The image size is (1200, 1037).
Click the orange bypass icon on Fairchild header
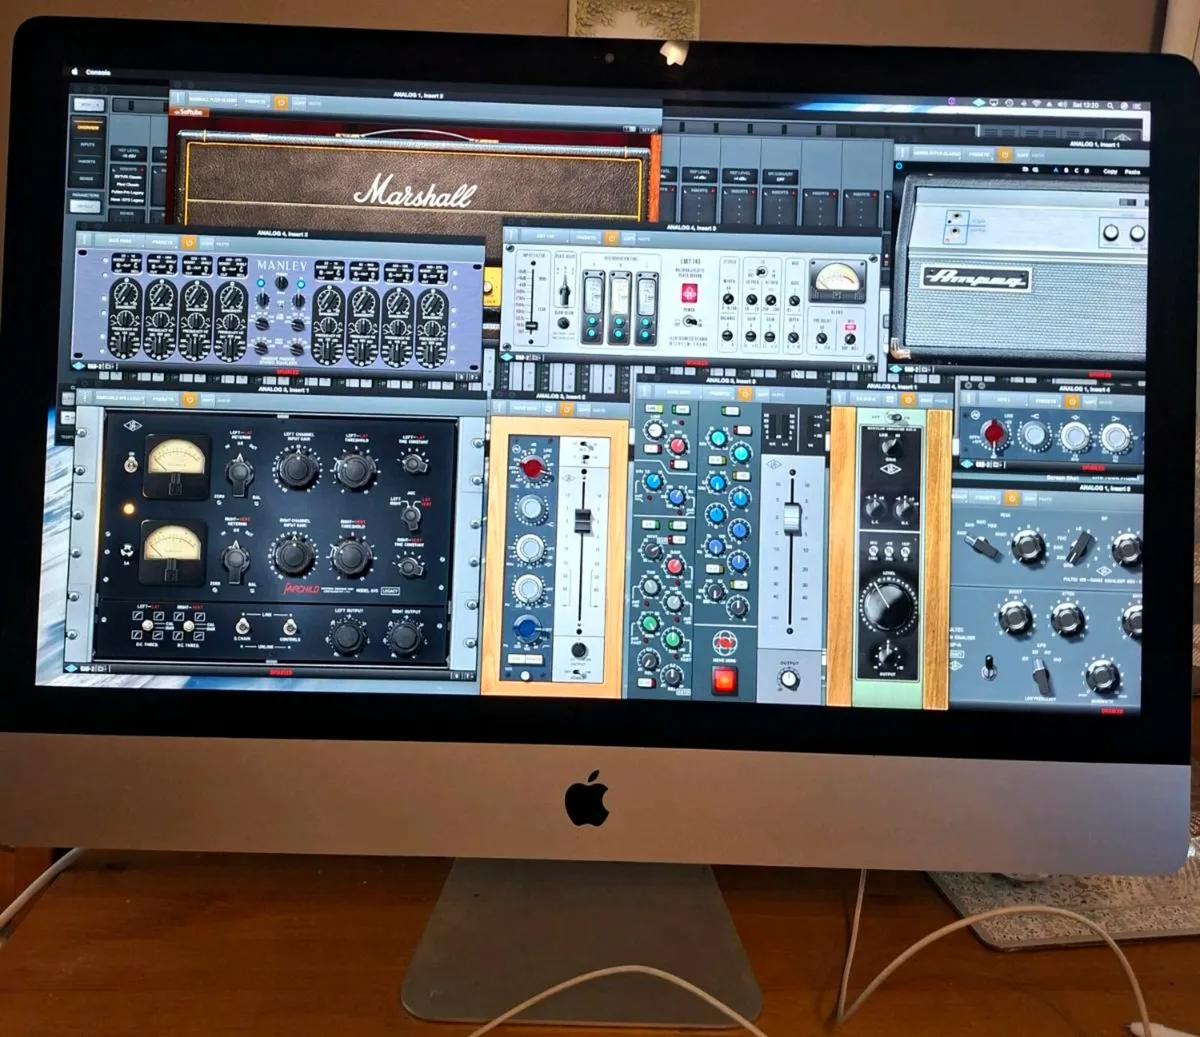click(x=189, y=399)
